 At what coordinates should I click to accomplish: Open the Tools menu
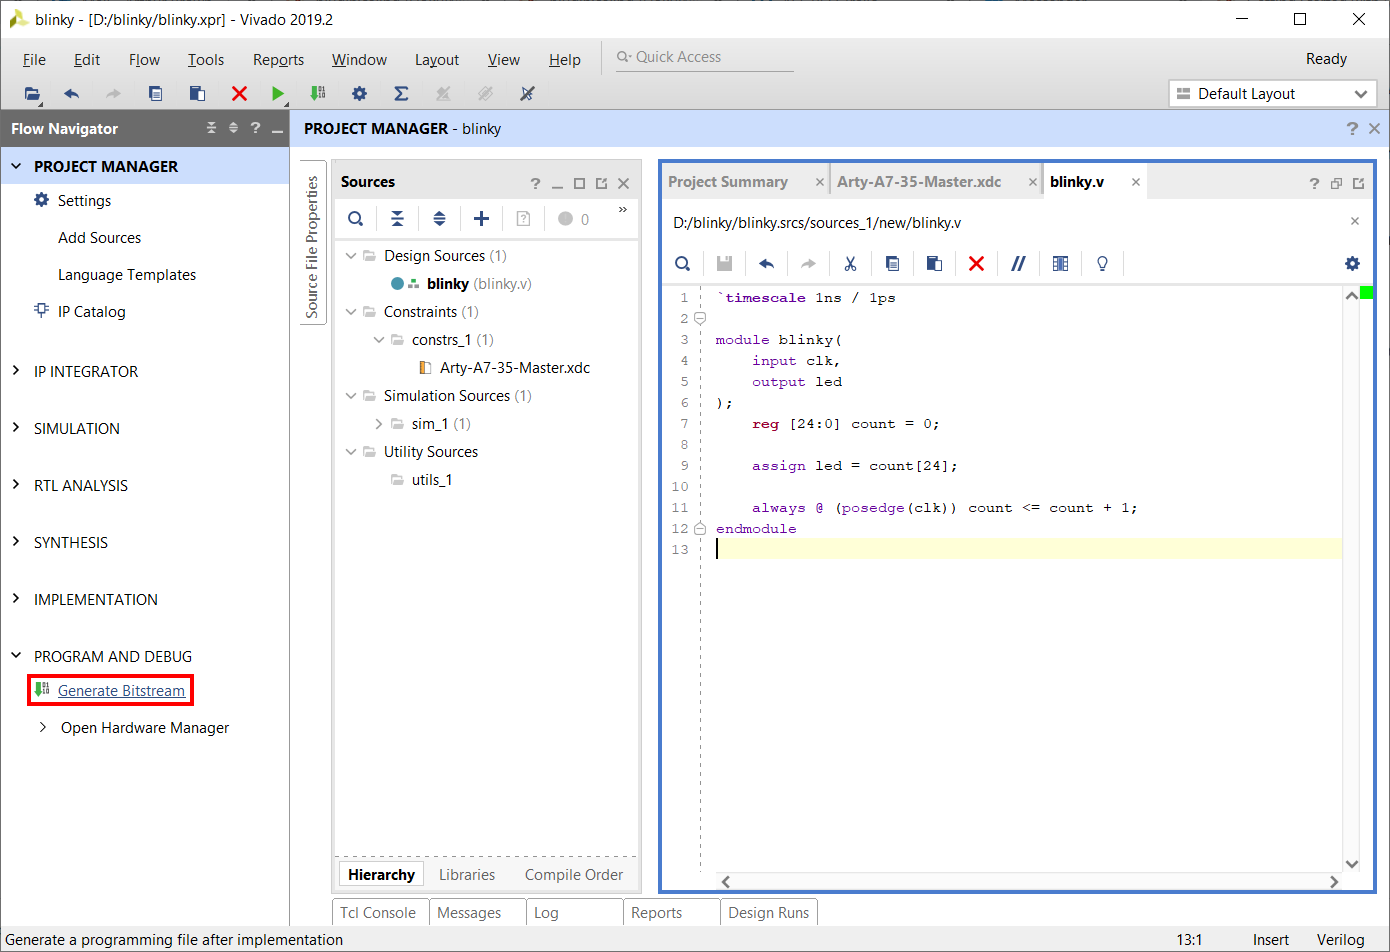(x=206, y=60)
